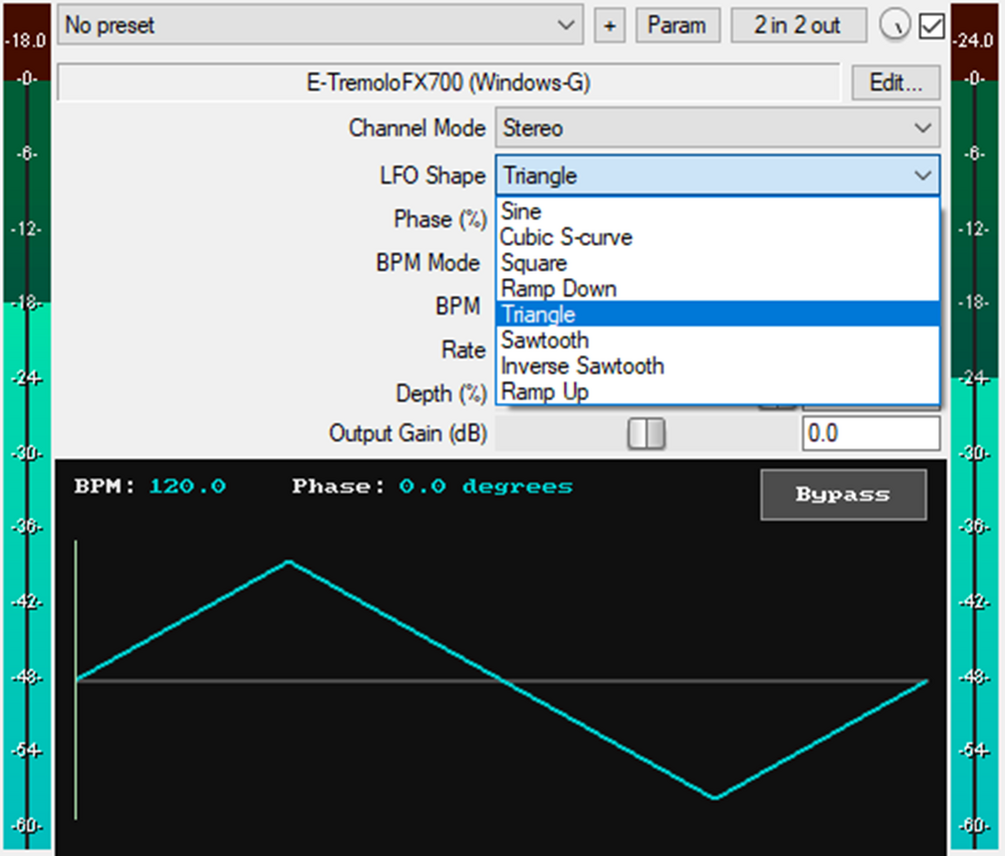Screen dimensions: 1005x856
Task: Click the Output Gain value field 0.0
Action: pos(870,434)
